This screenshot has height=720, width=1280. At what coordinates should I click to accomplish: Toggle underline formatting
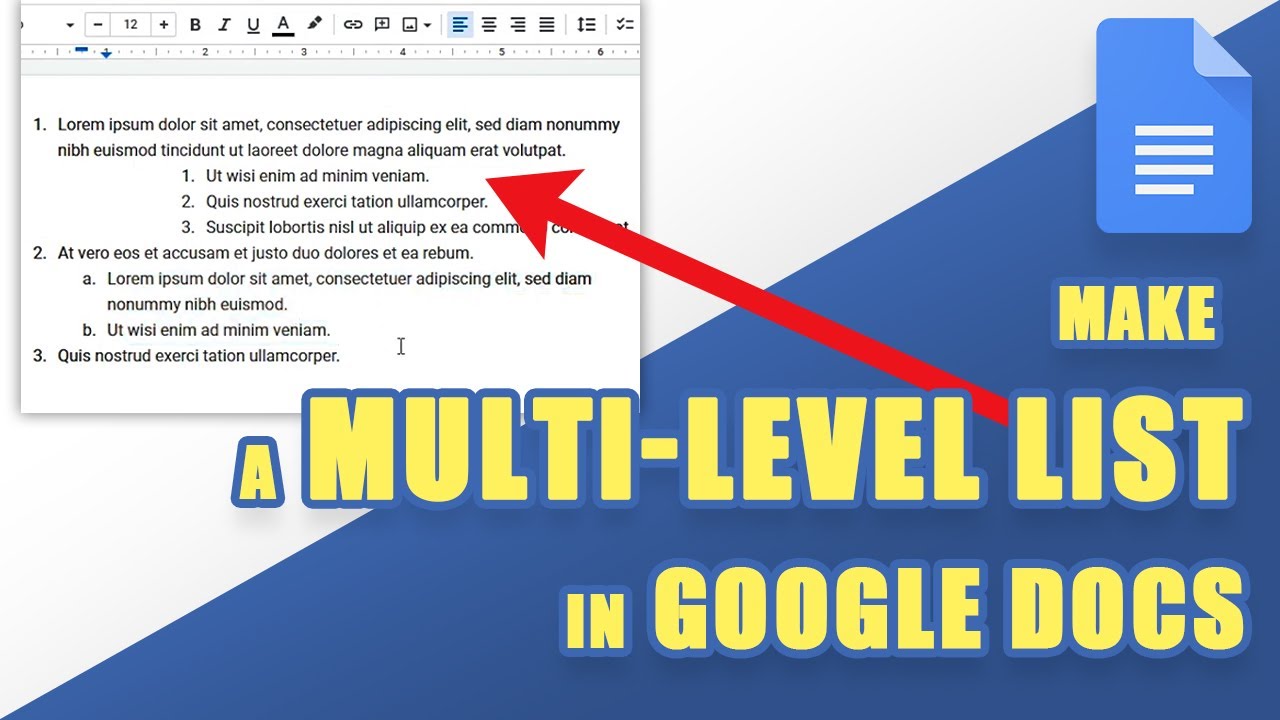253,25
